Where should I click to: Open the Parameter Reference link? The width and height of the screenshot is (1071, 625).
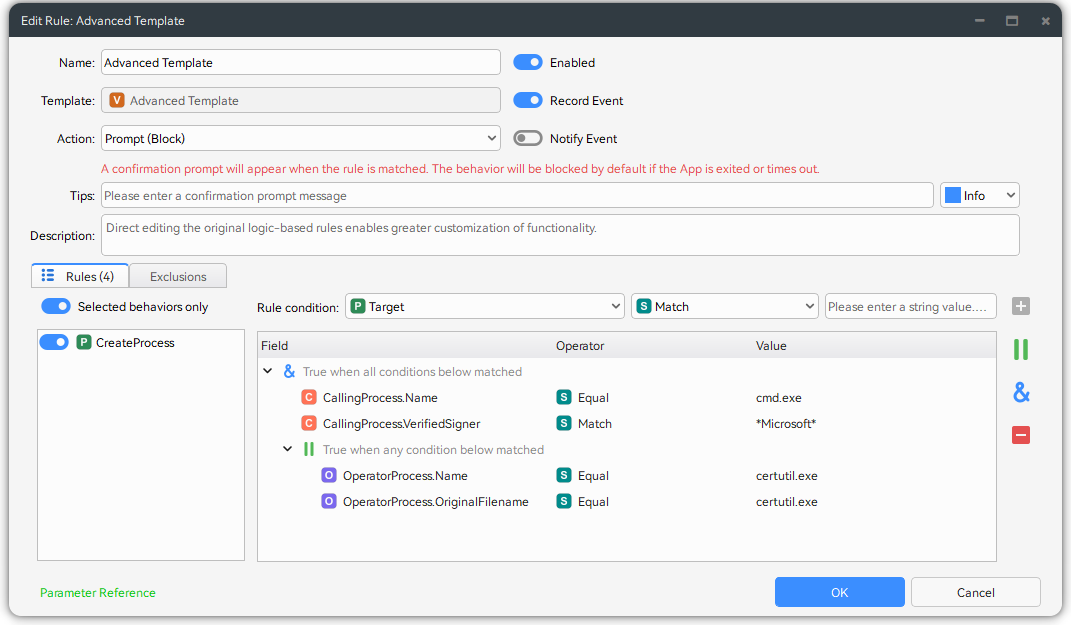point(98,593)
